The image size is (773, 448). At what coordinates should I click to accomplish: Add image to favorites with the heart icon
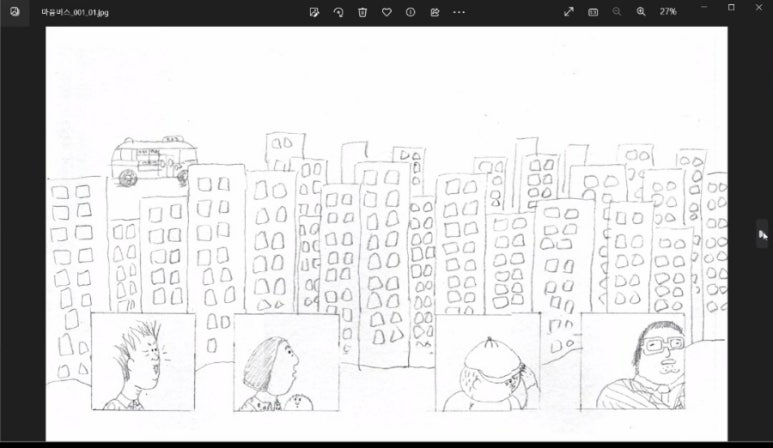tap(386, 12)
